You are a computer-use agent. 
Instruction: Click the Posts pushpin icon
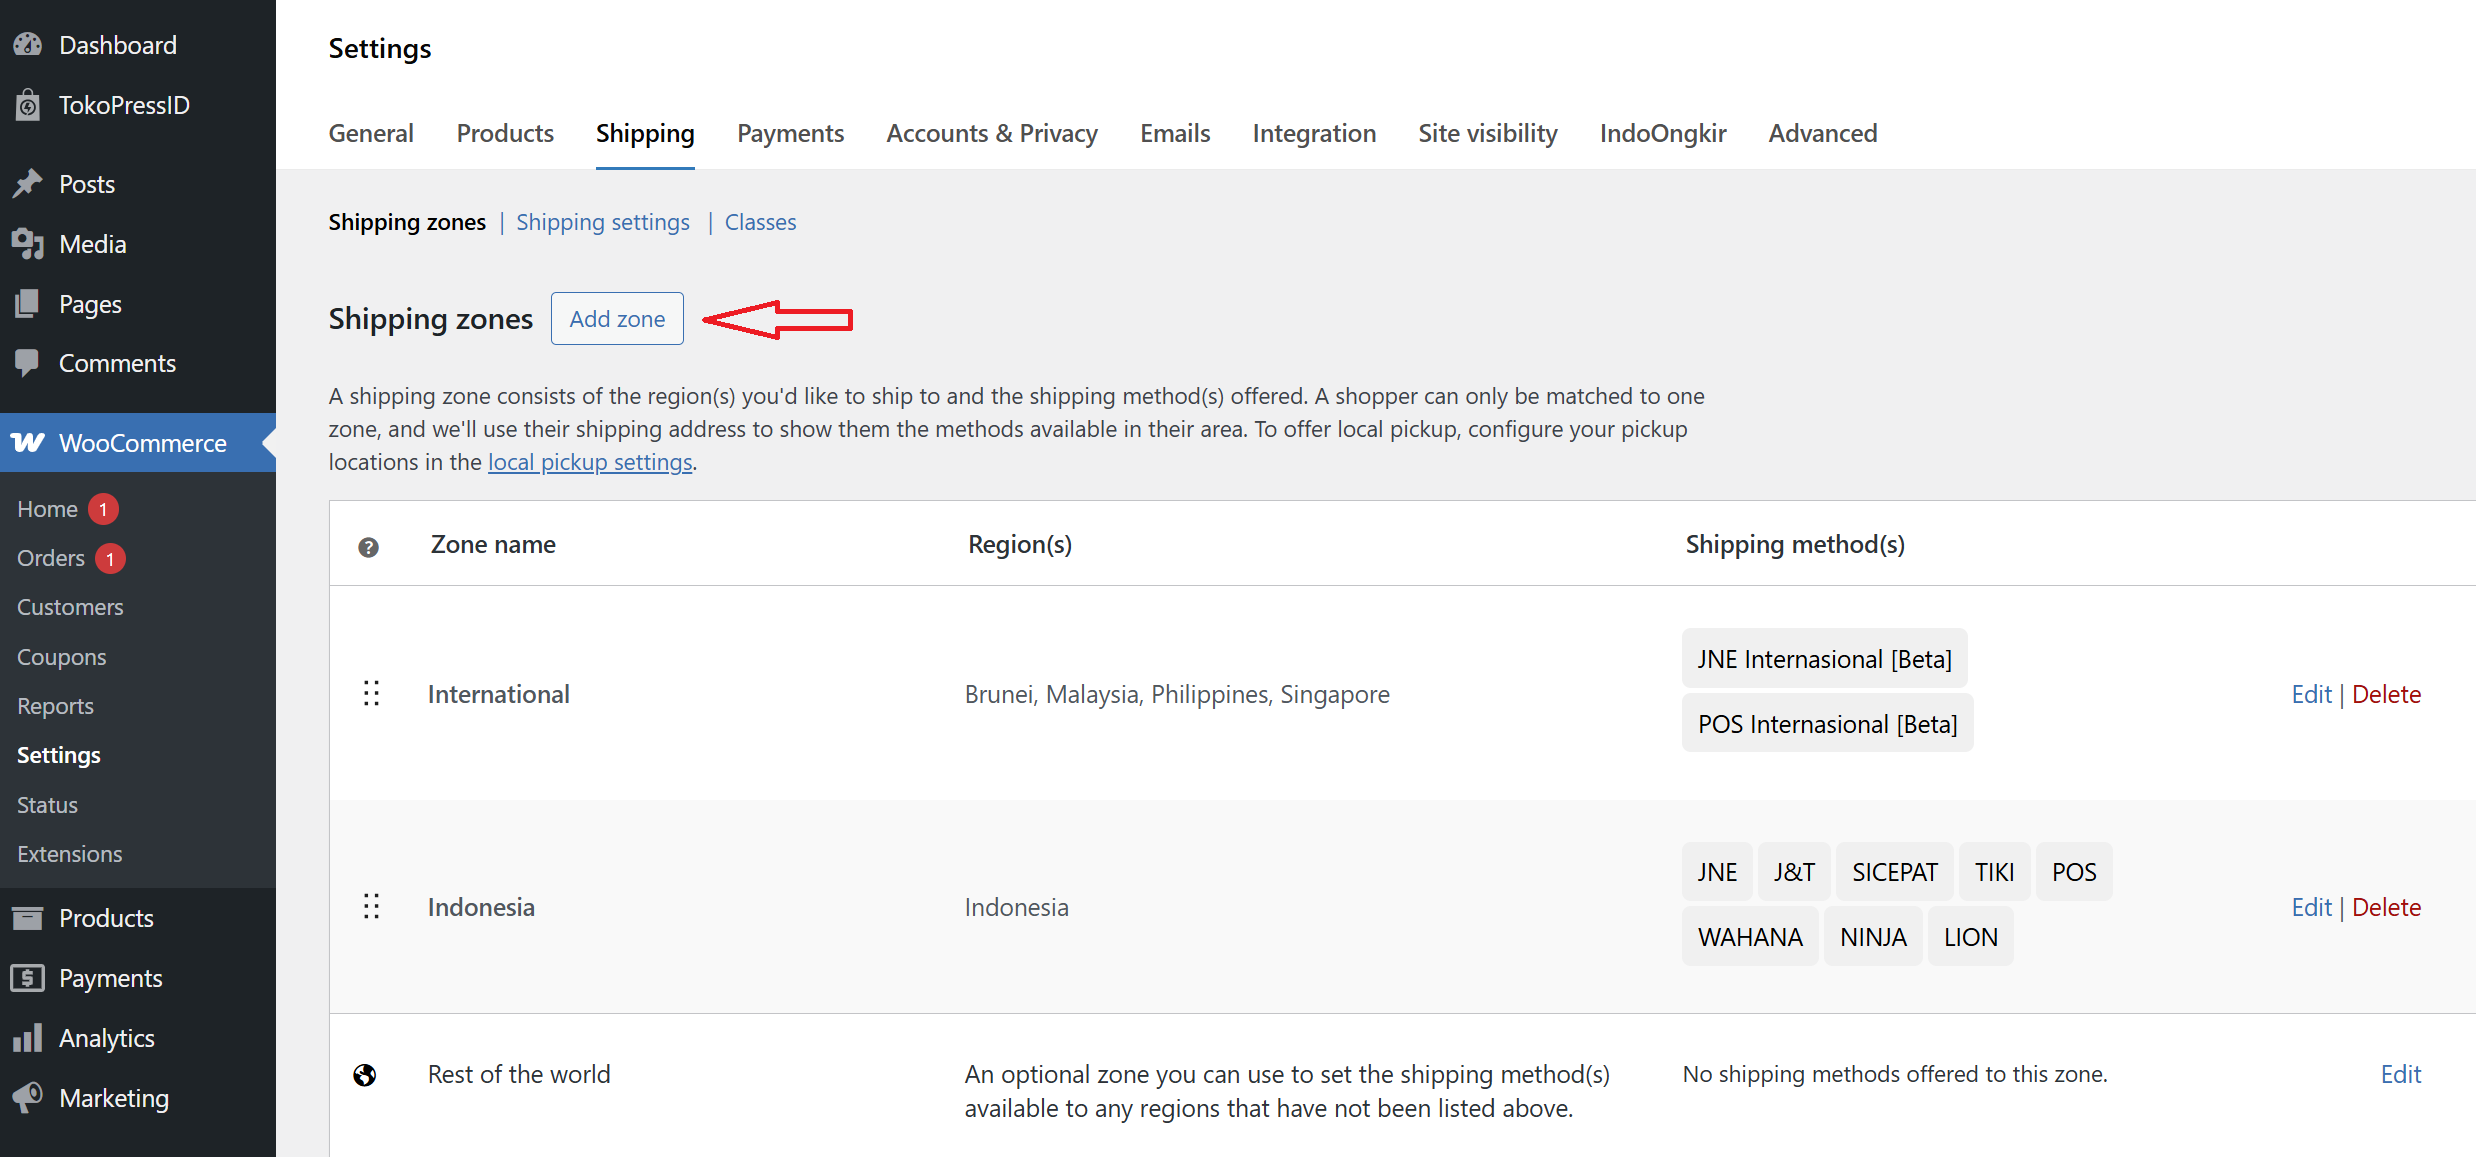(x=28, y=184)
